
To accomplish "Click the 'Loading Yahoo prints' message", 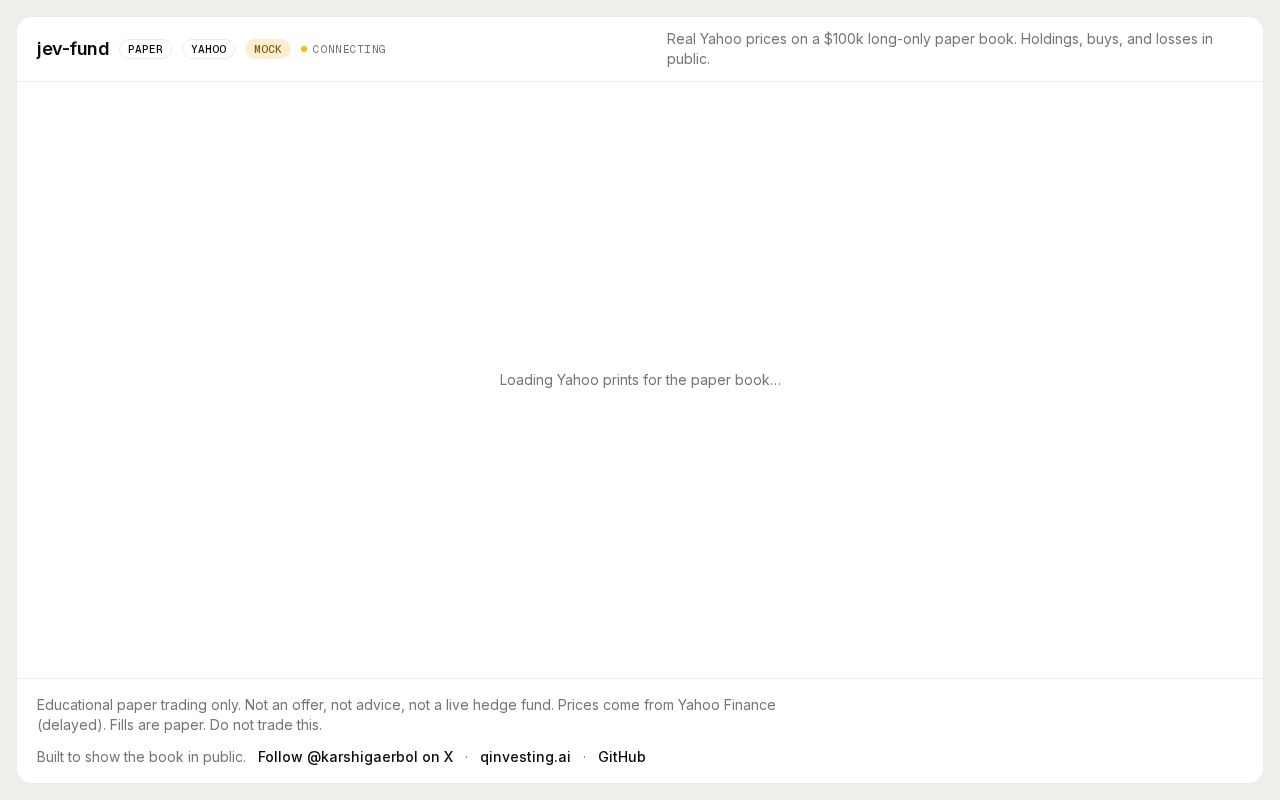I will pos(640,380).
